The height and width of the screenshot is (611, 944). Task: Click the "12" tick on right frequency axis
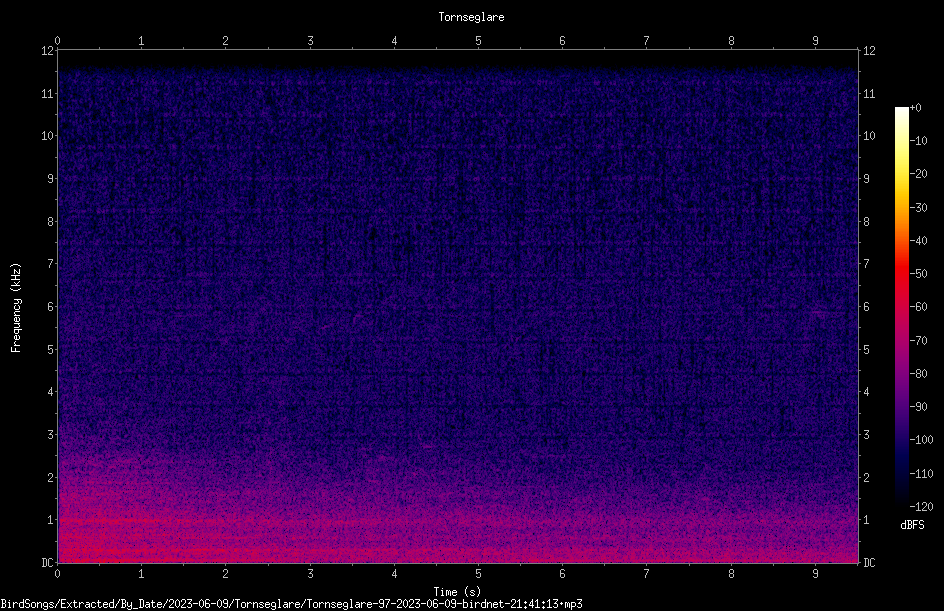(869, 51)
